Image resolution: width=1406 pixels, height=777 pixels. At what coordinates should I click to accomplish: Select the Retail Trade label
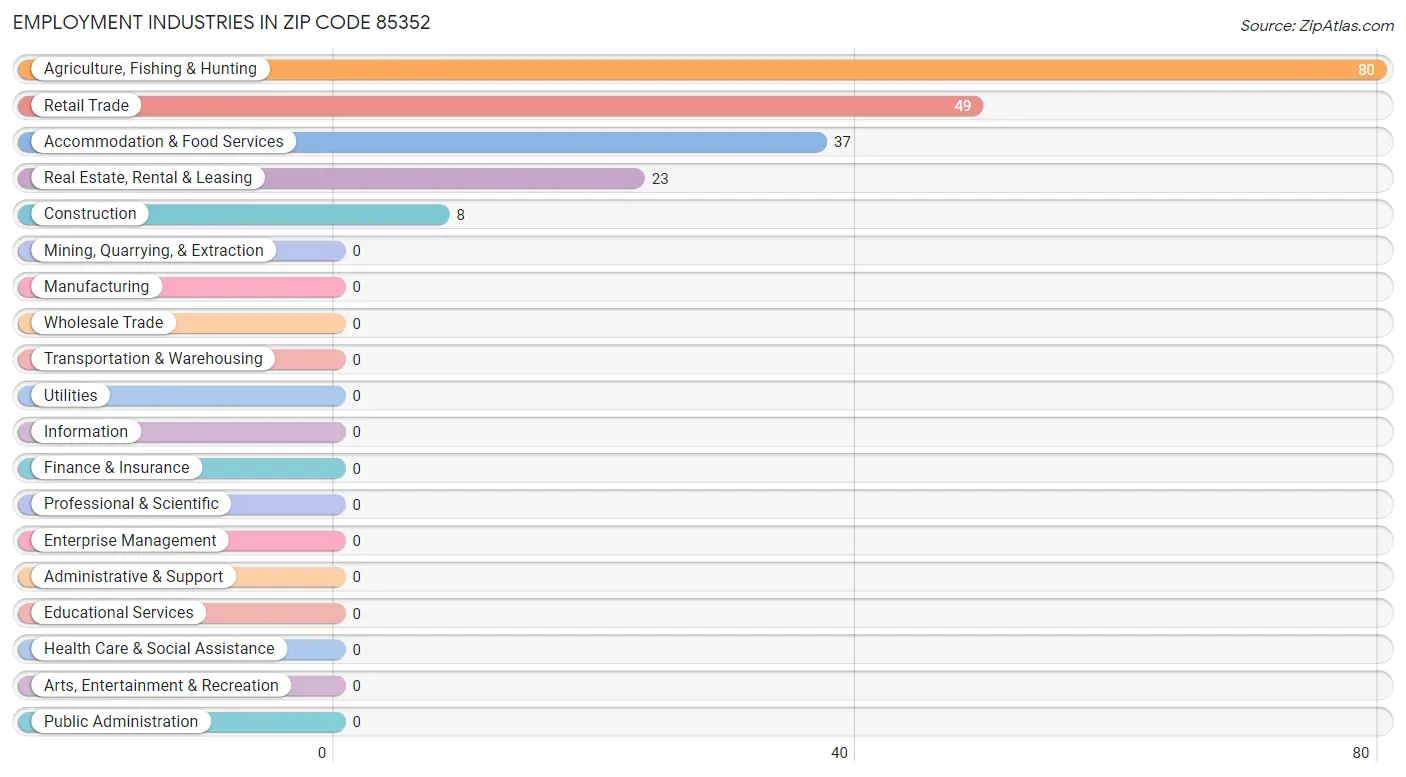click(x=86, y=105)
